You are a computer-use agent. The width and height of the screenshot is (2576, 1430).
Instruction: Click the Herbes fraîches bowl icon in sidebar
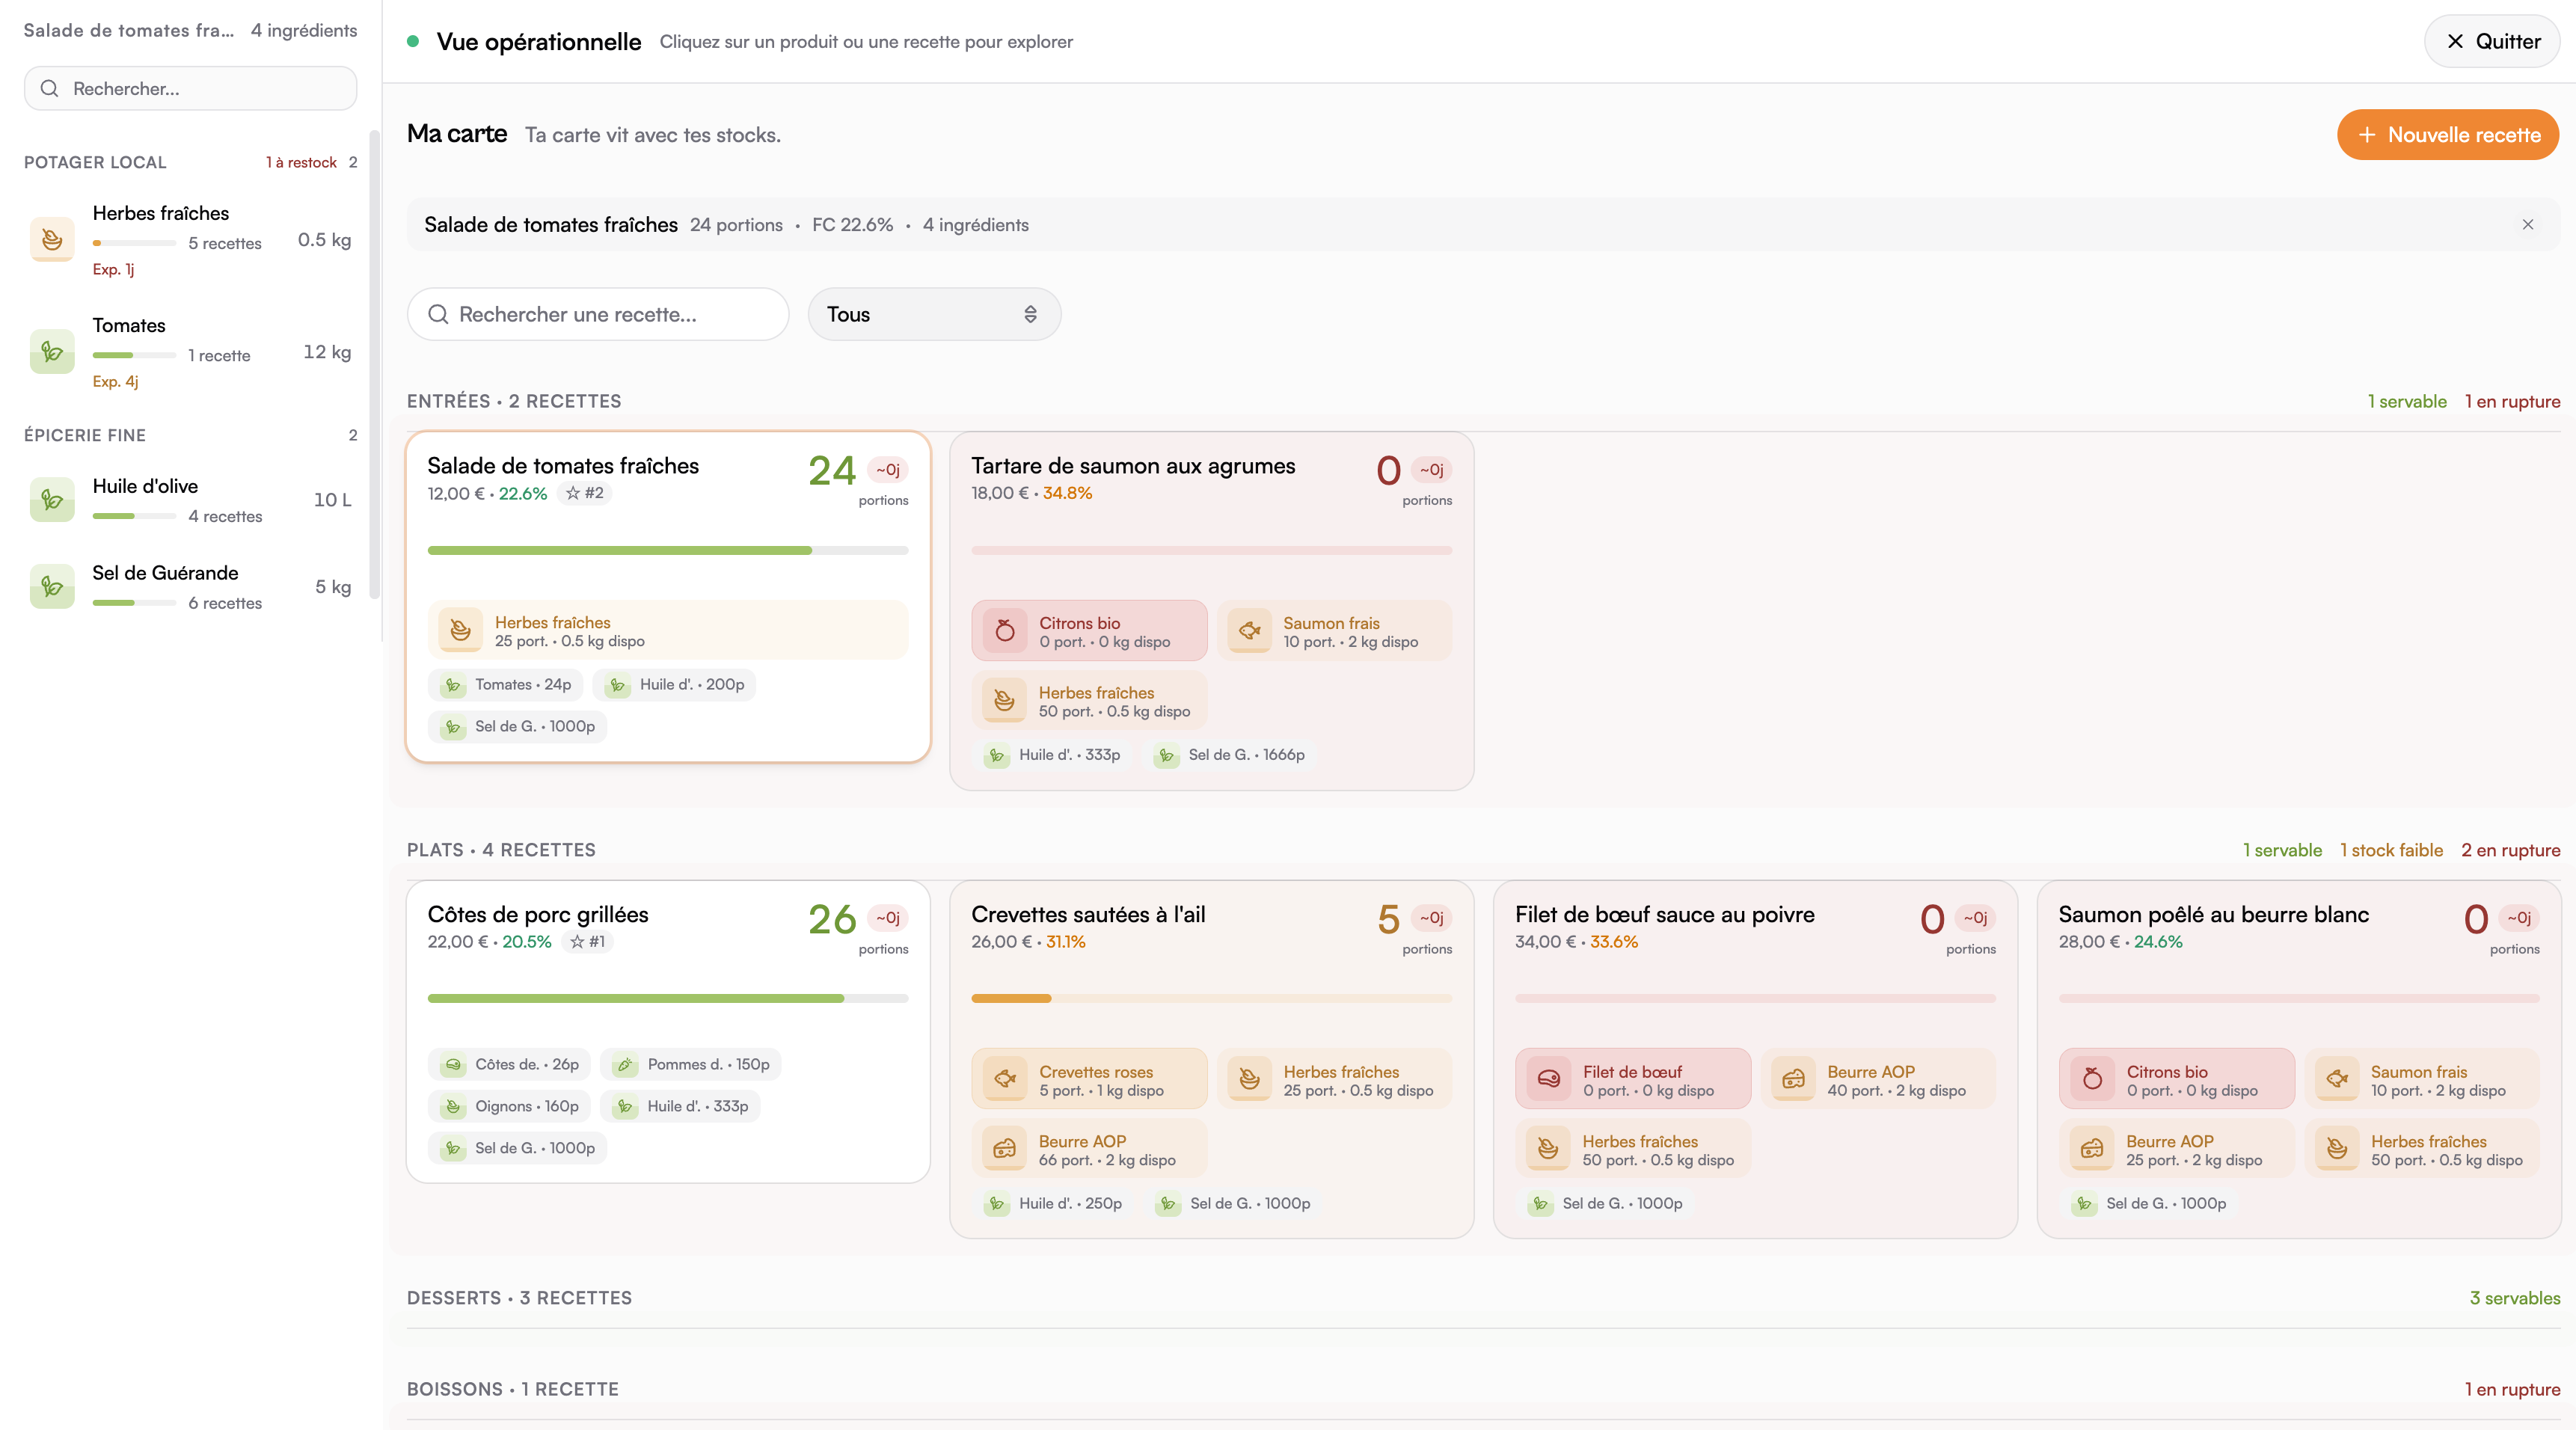pos(52,239)
